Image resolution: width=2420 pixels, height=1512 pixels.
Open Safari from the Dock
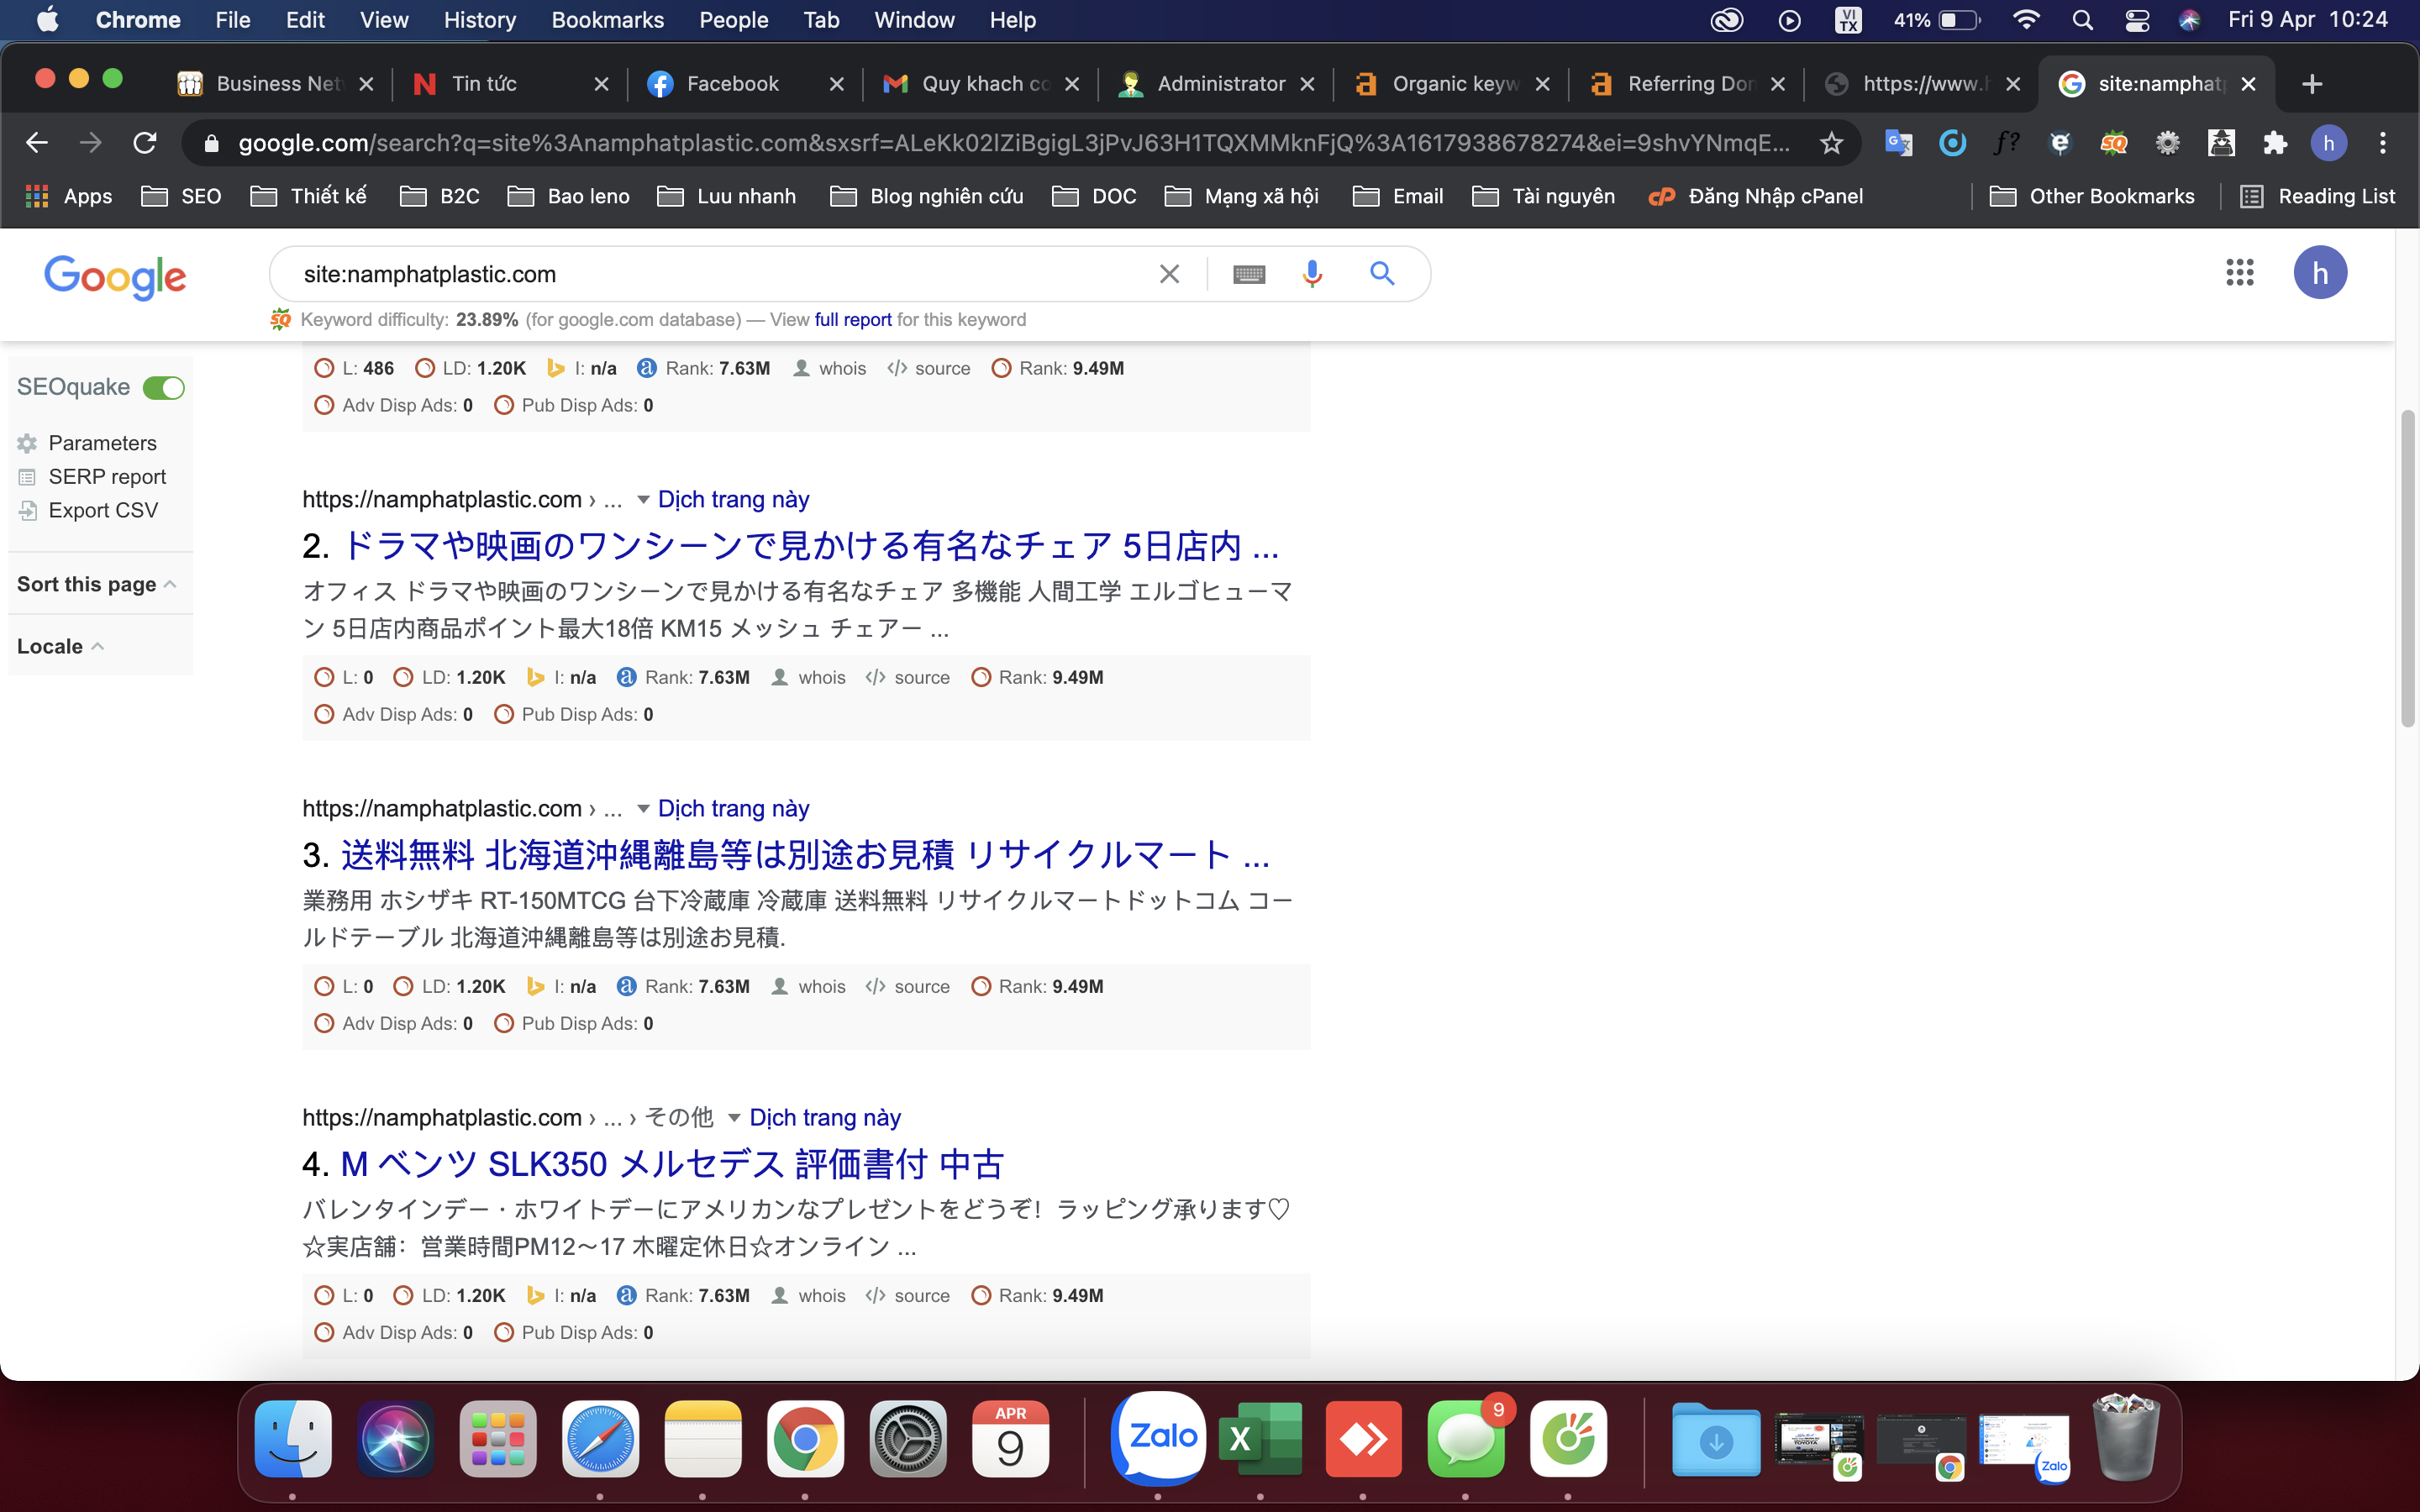point(600,1438)
